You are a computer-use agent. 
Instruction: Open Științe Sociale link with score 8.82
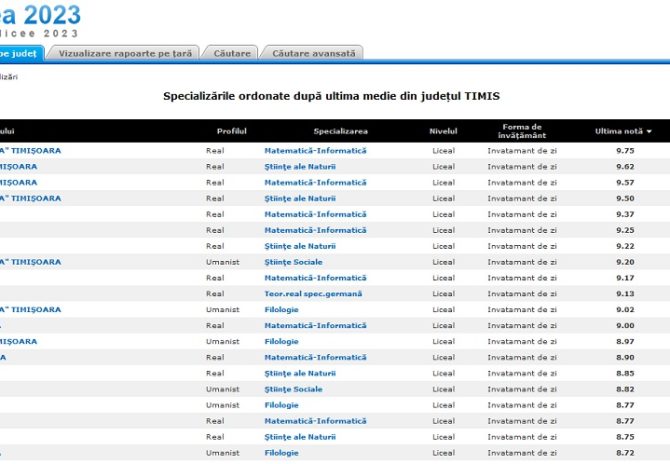pos(293,389)
